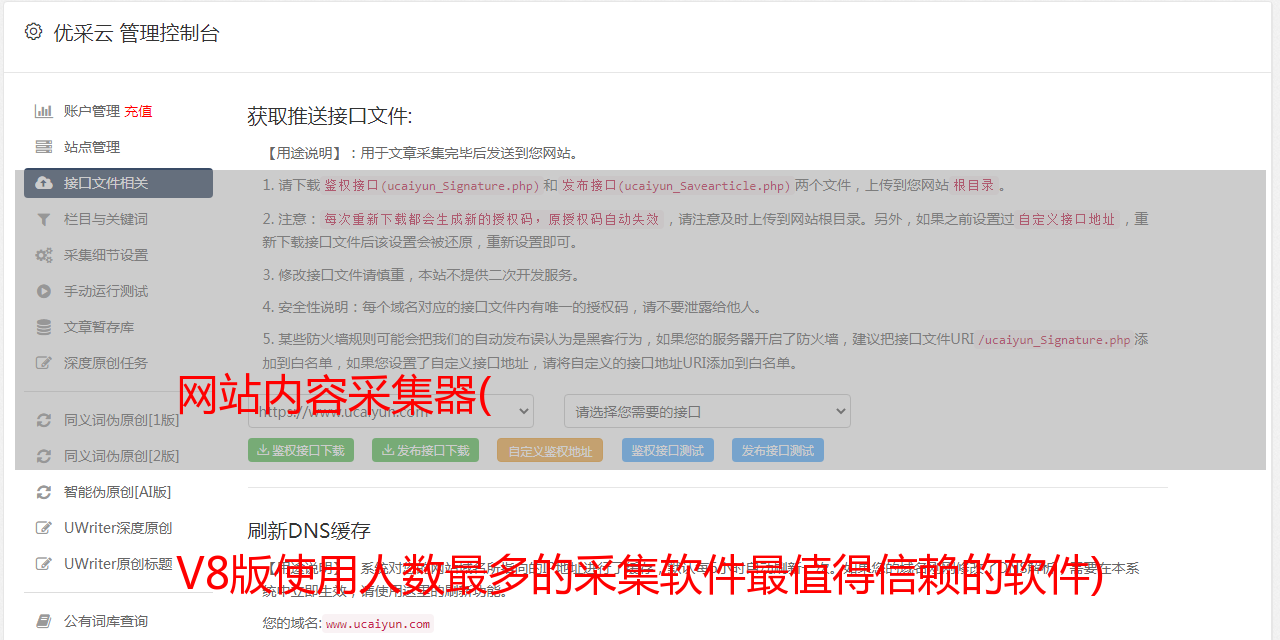Click the highlighted 根目录 text

pyautogui.click(x=973, y=186)
